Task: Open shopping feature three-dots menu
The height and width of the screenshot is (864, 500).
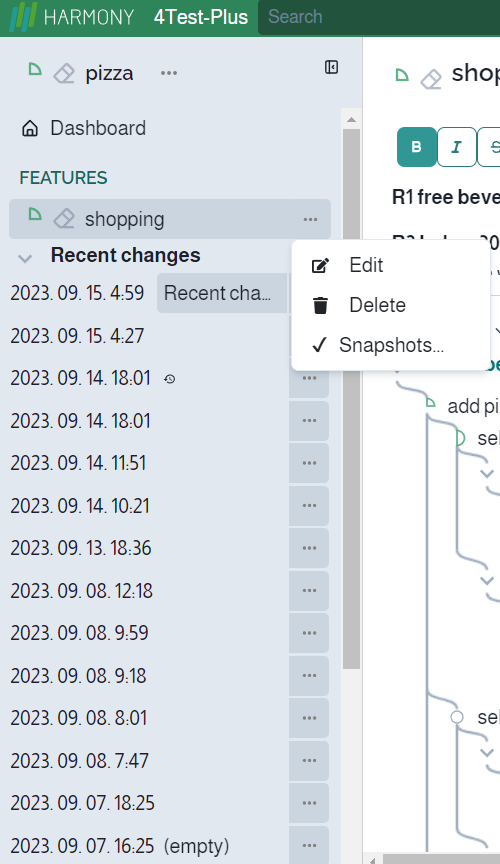Action: tap(310, 219)
